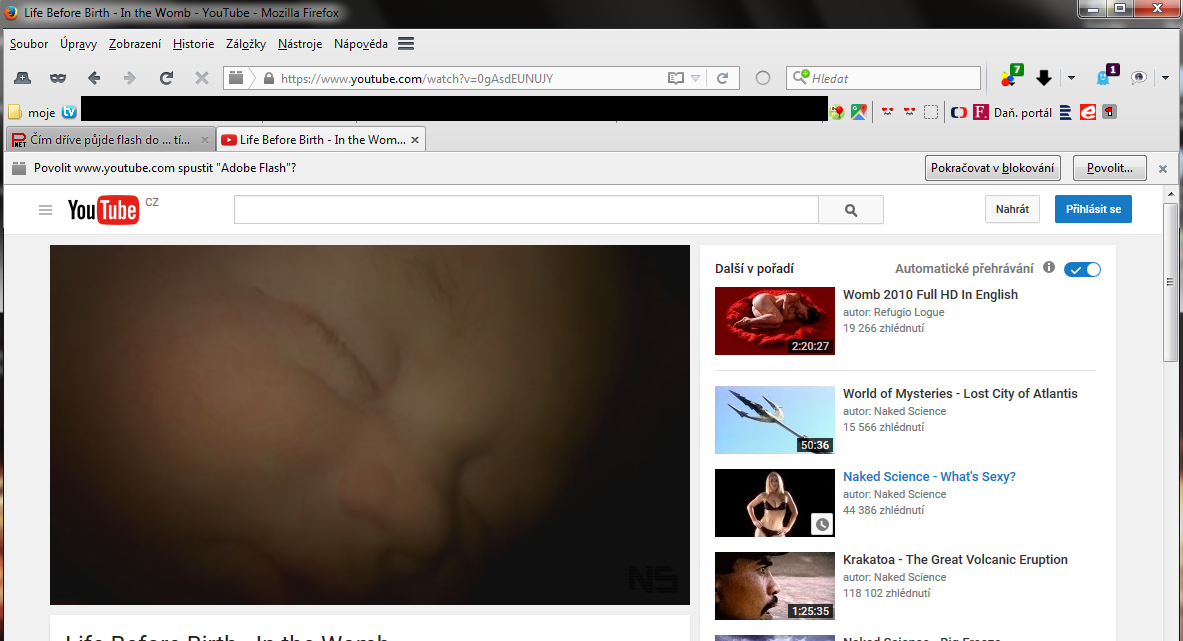
Task: Open the Ghostery ghost extension icon
Action: [1107, 75]
